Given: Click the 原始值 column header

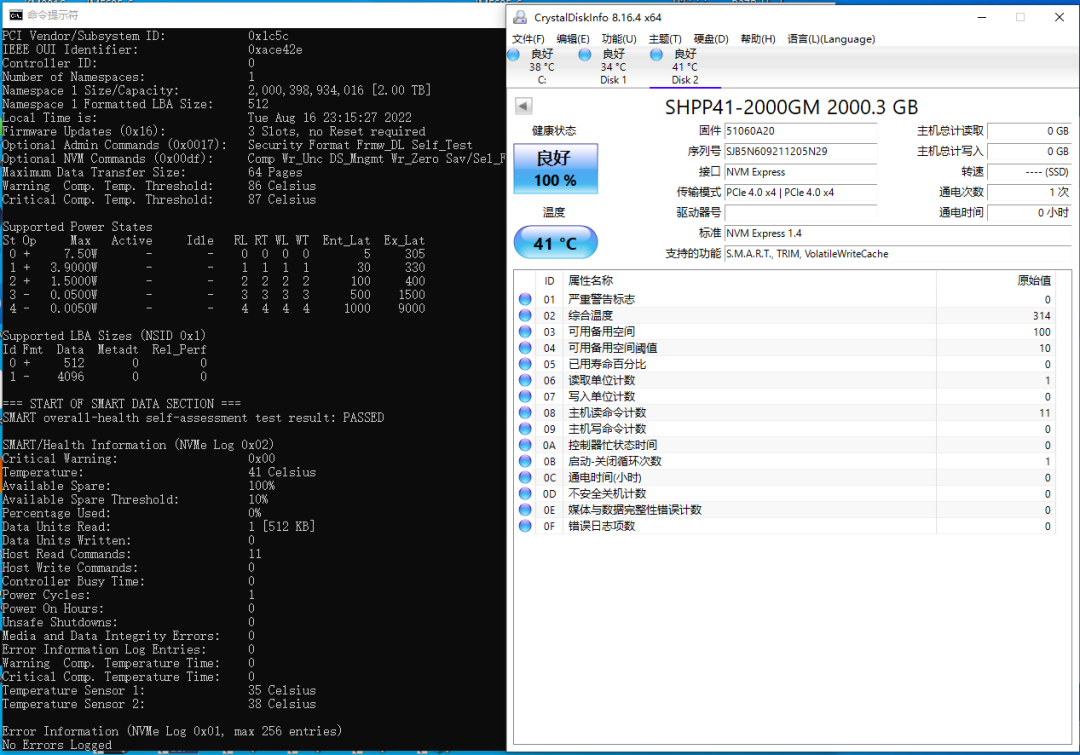Looking at the screenshot, I should [1034, 280].
